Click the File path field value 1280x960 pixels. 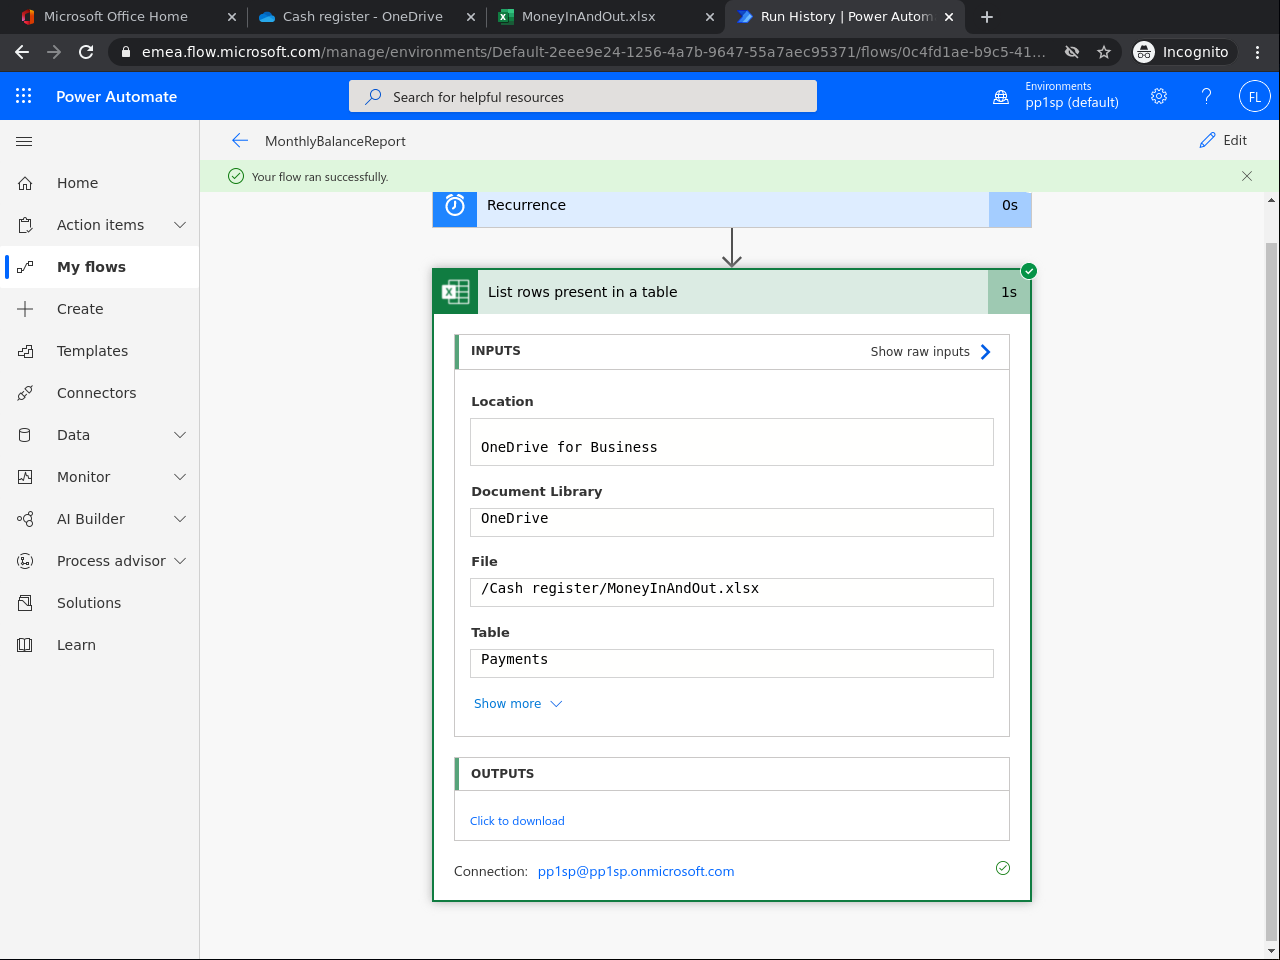732,592
